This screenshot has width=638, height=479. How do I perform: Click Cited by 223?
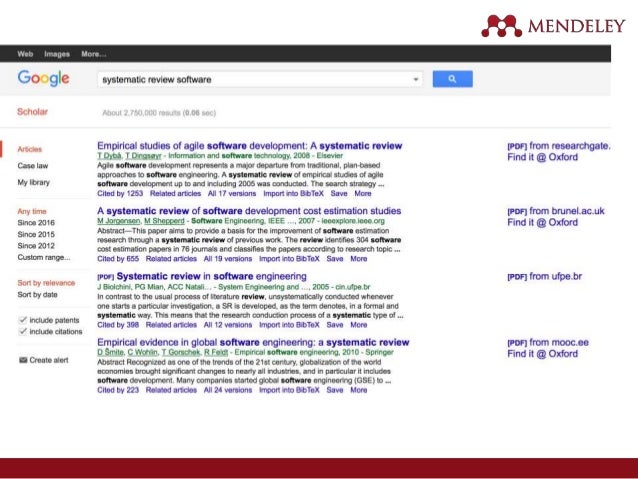(x=118, y=390)
